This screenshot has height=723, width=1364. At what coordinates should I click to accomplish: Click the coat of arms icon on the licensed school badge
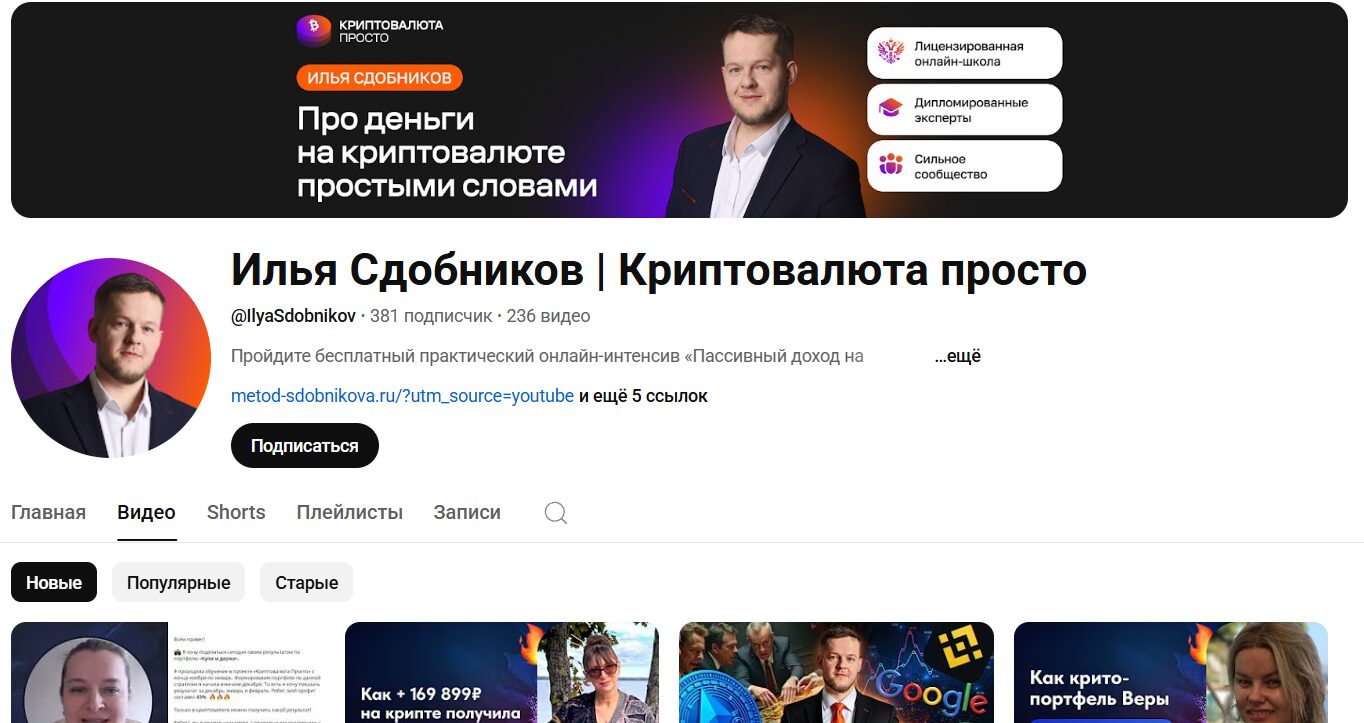click(x=890, y=53)
